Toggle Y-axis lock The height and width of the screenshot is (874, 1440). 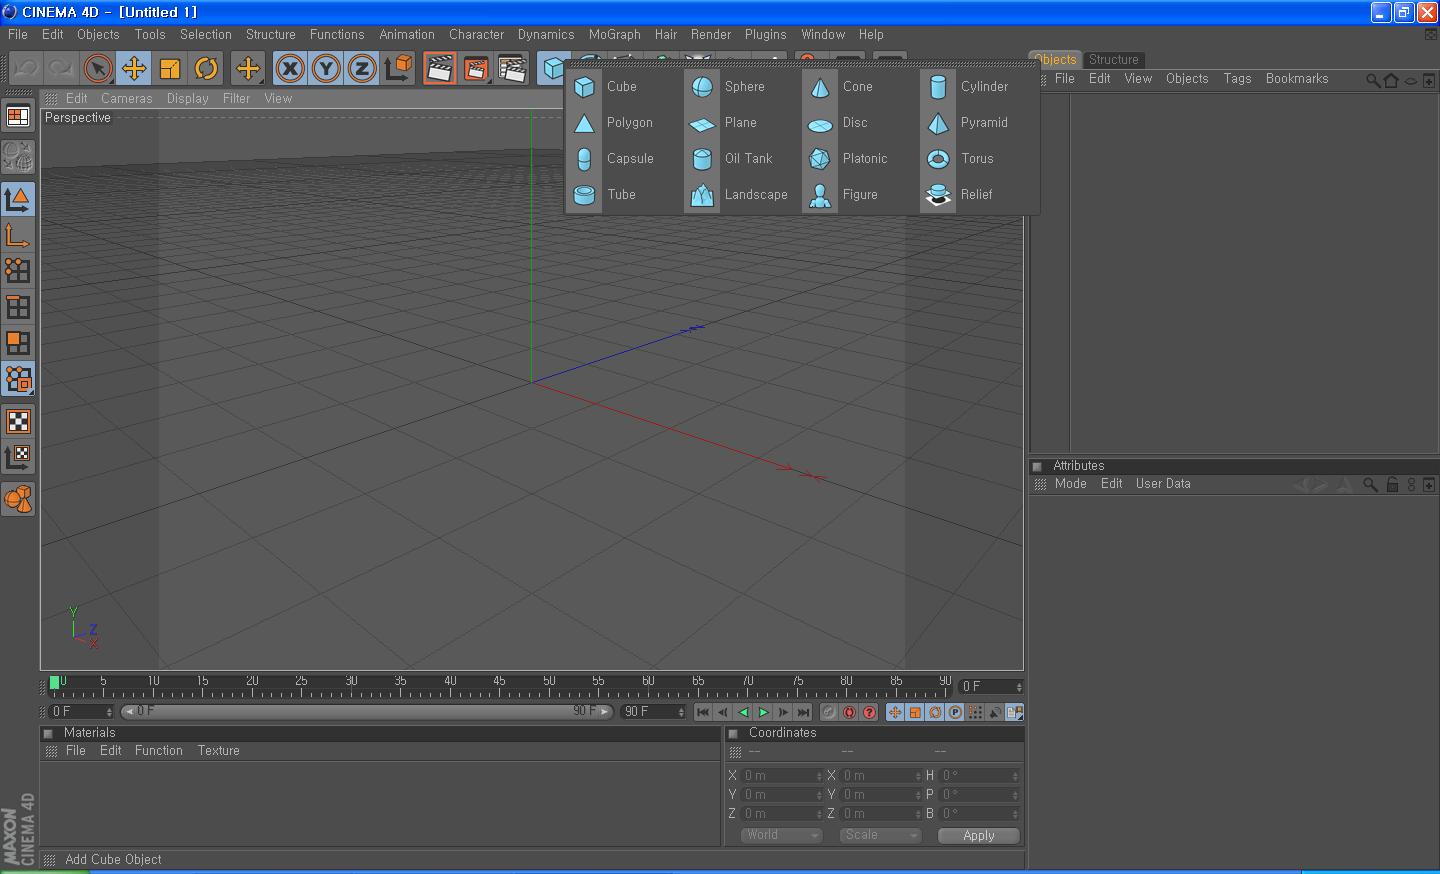[x=326, y=68]
